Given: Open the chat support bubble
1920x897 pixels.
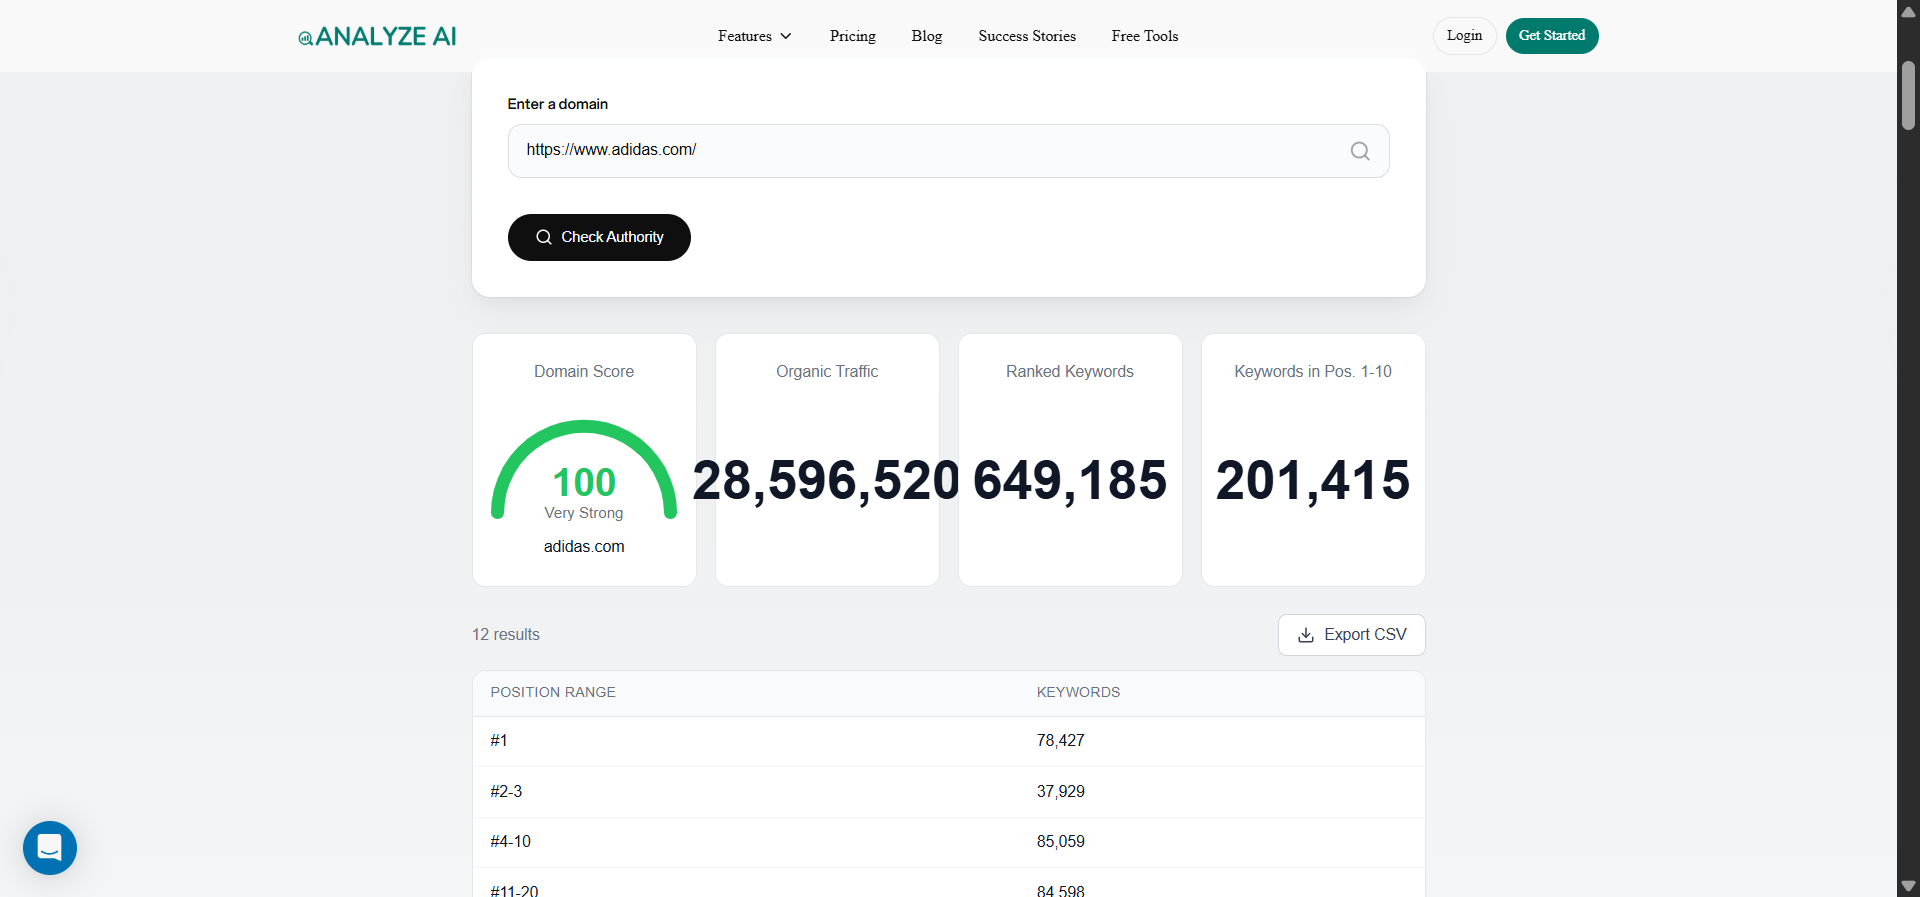Looking at the screenshot, I should tap(50, 848).
